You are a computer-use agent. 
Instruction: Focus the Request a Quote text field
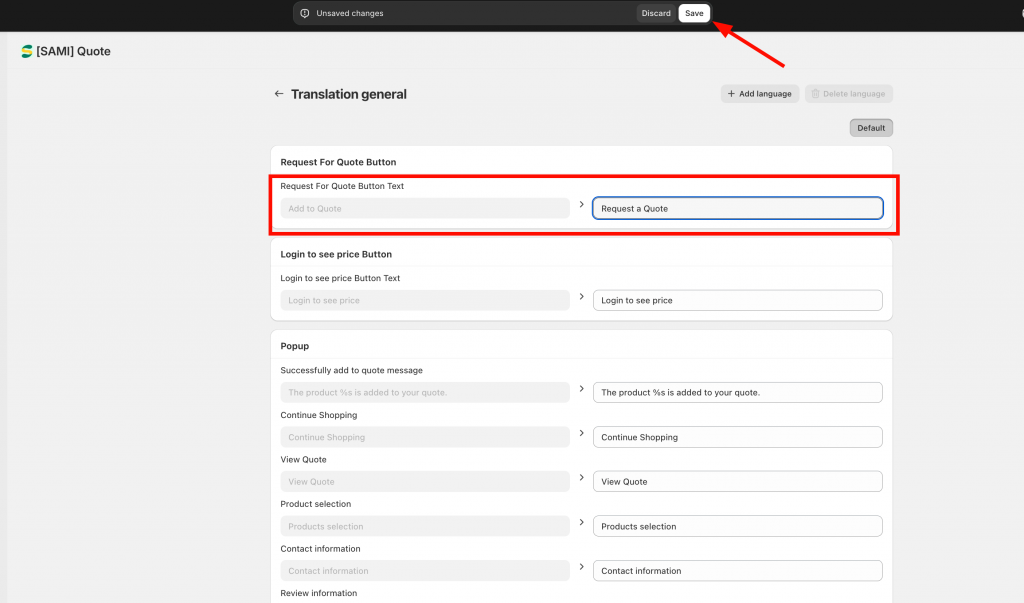click(x=738, y=208)
